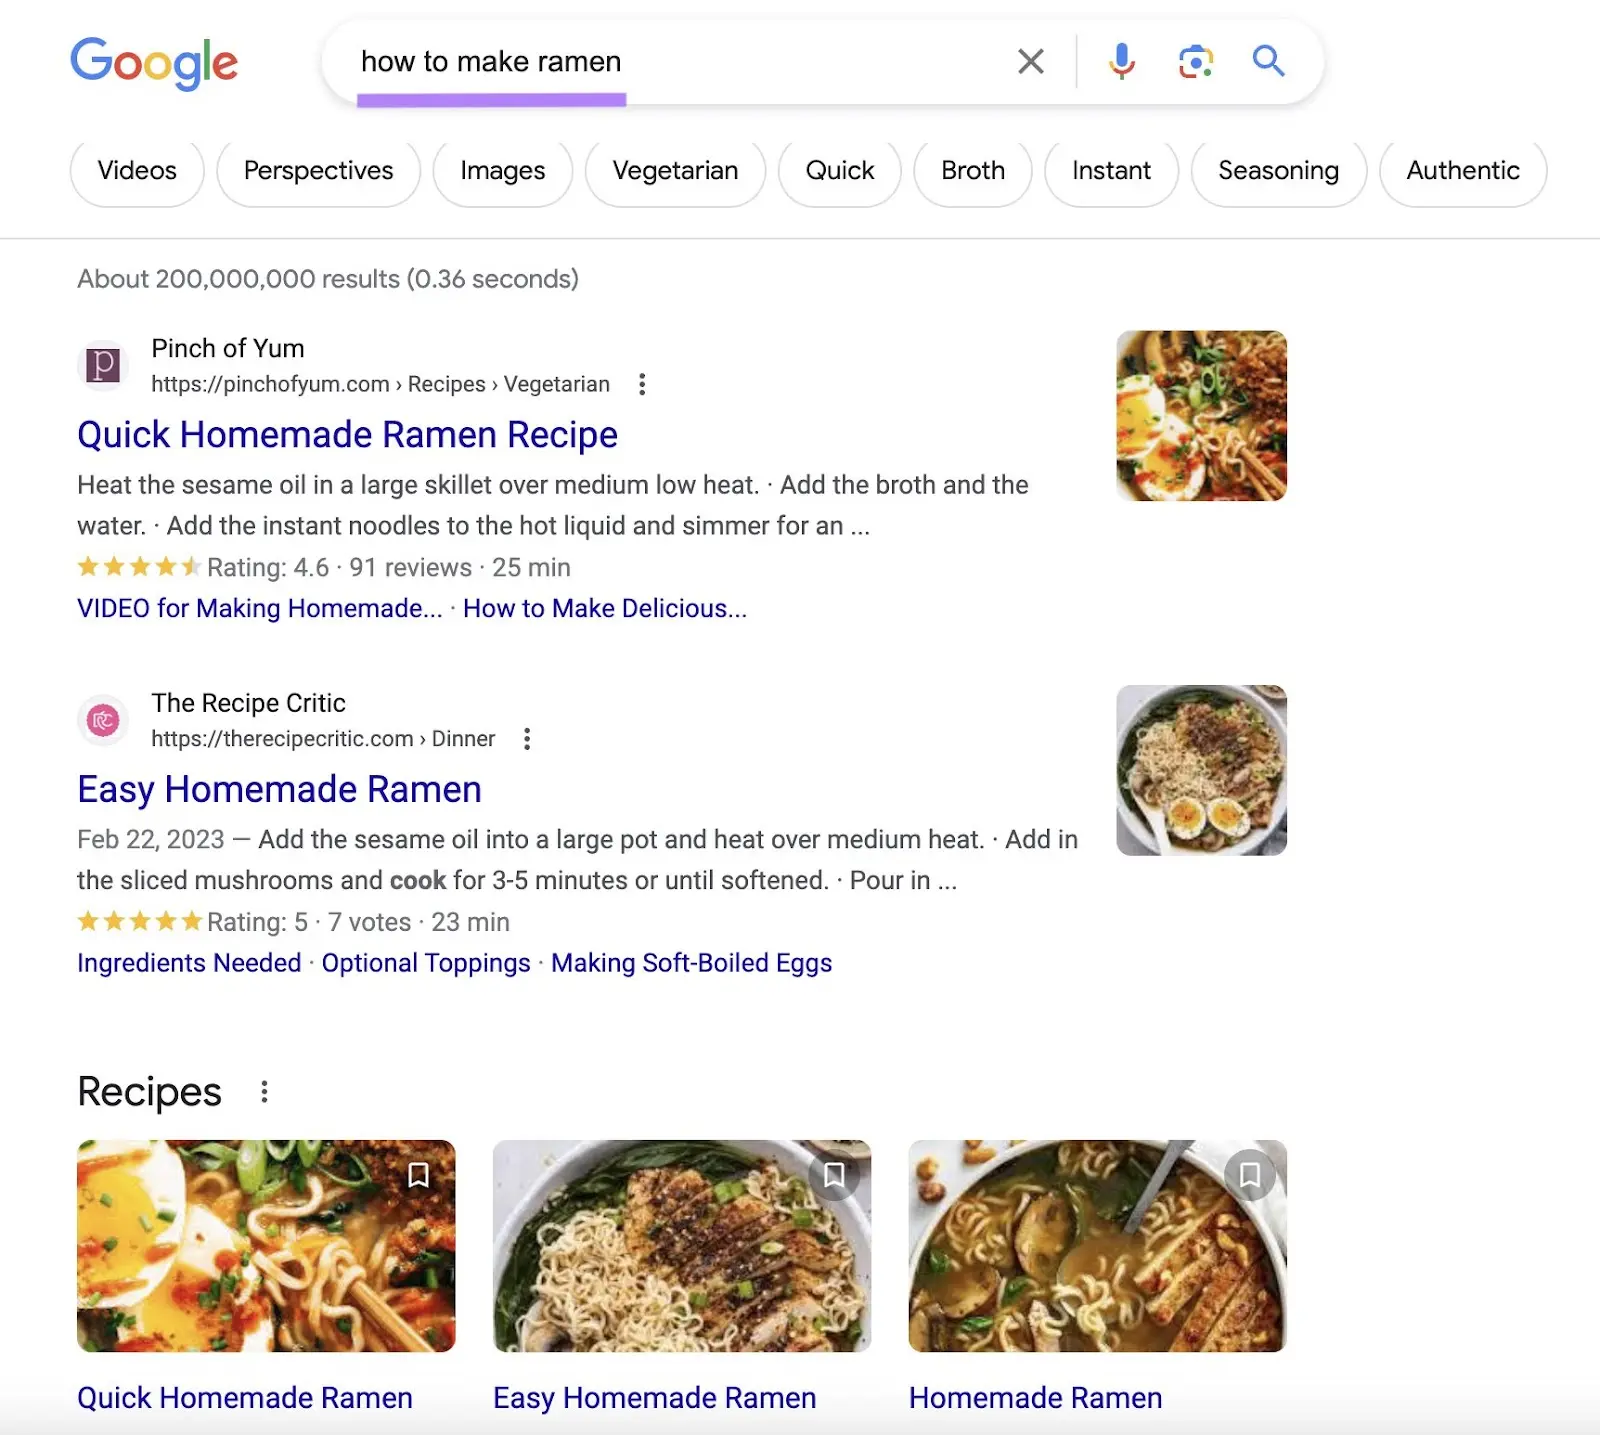Click Rating: 5 · 7 votes text
The image size is (1600, 1435).
309,922
